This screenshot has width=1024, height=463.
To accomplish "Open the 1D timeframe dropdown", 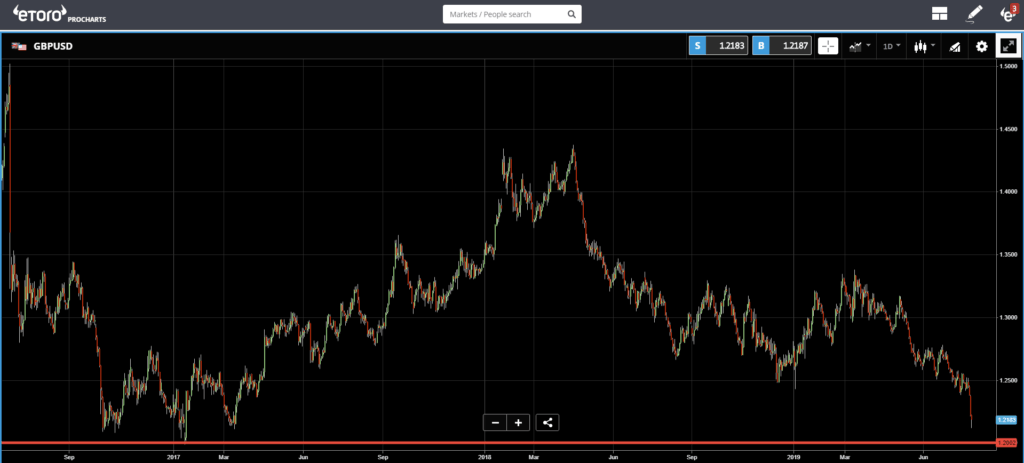I will click(x=891, y=46).
